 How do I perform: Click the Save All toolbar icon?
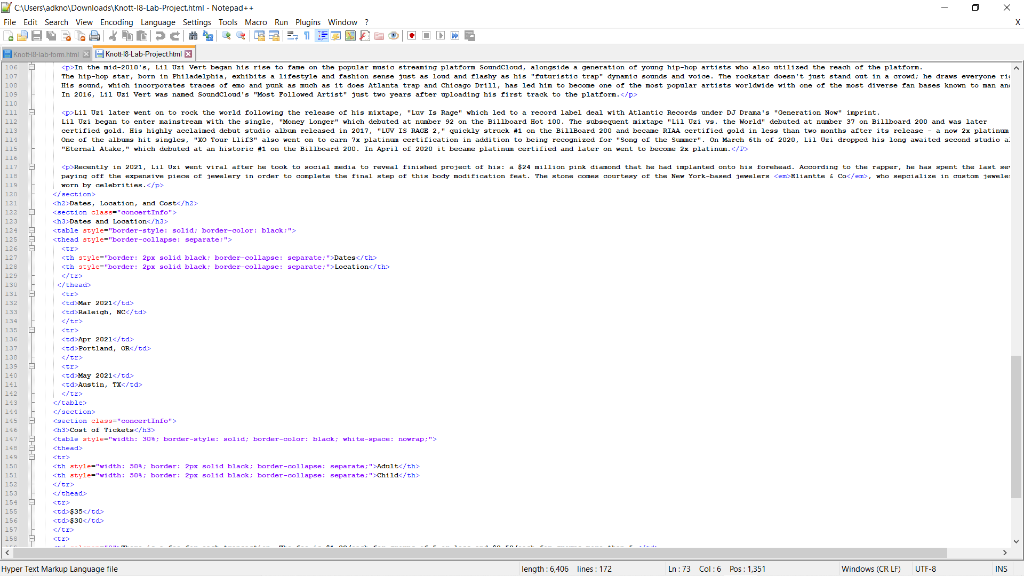pos(51,36)
